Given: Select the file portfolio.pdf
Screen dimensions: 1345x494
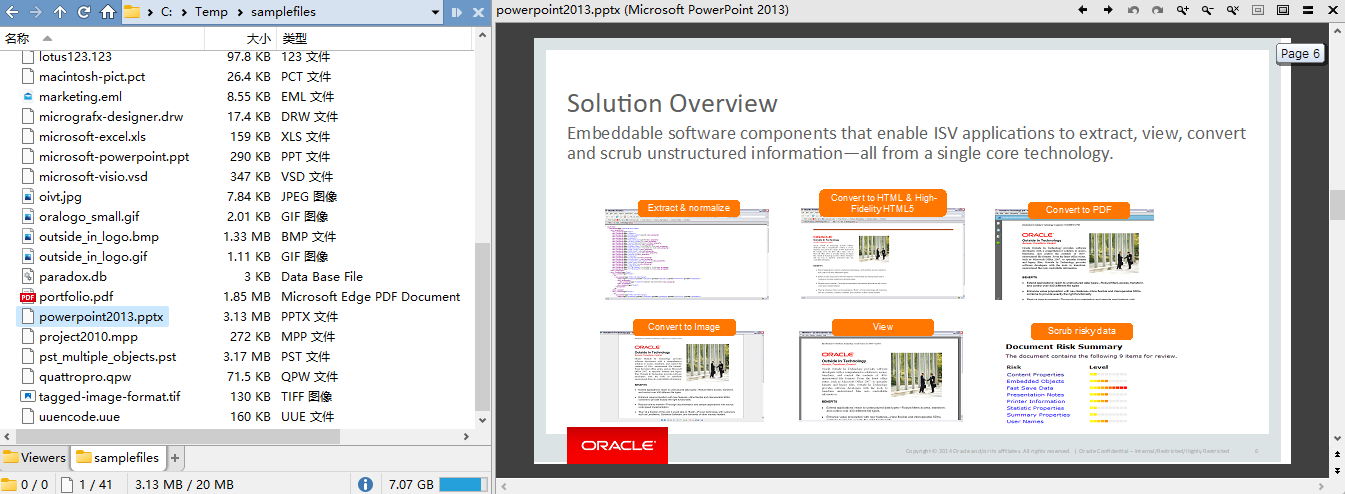Looking at the screenshot, I should pos(76,297).
